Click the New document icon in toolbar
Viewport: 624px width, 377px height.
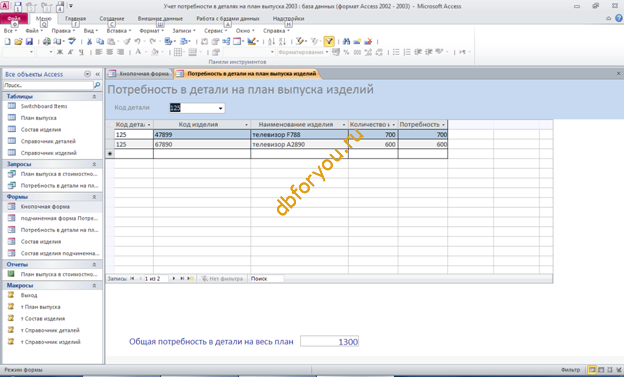coord(8,41)
